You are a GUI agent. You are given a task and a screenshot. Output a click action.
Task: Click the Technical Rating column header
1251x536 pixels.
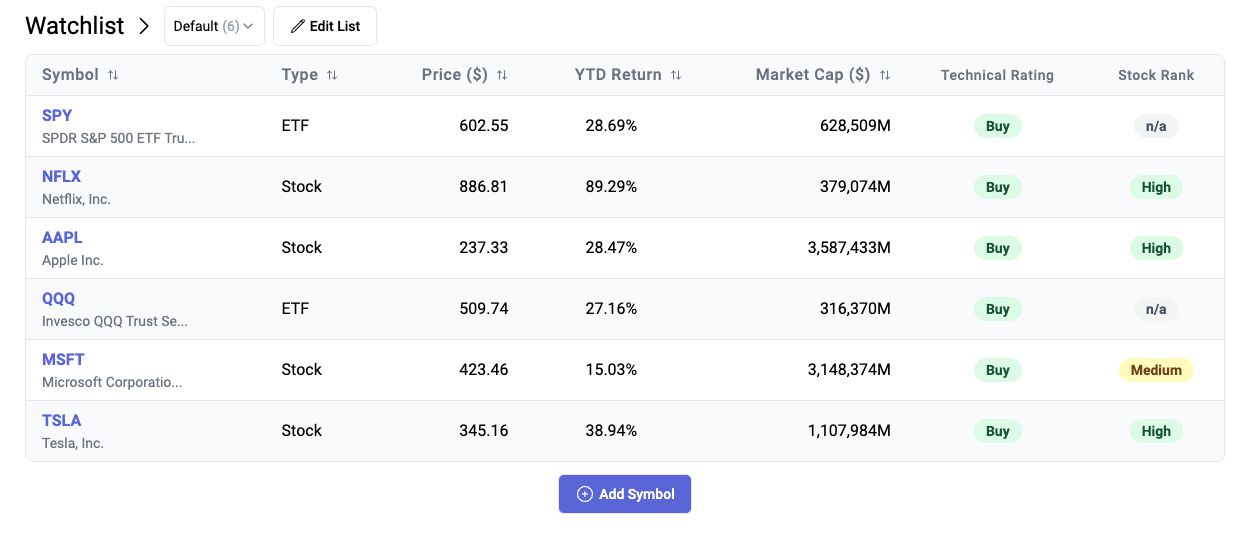[x=997, y=75]
